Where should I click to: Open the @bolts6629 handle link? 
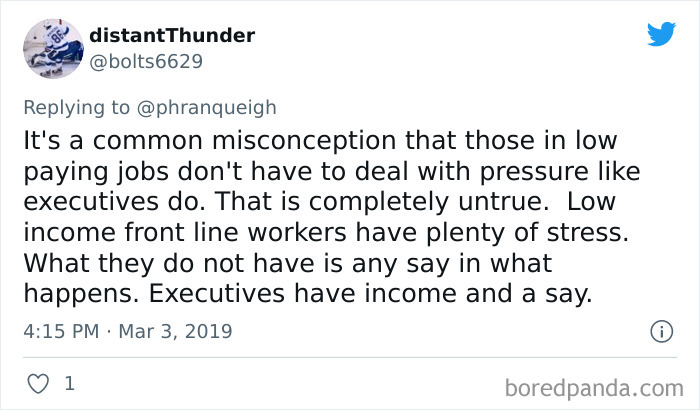[x=146, y=61]
